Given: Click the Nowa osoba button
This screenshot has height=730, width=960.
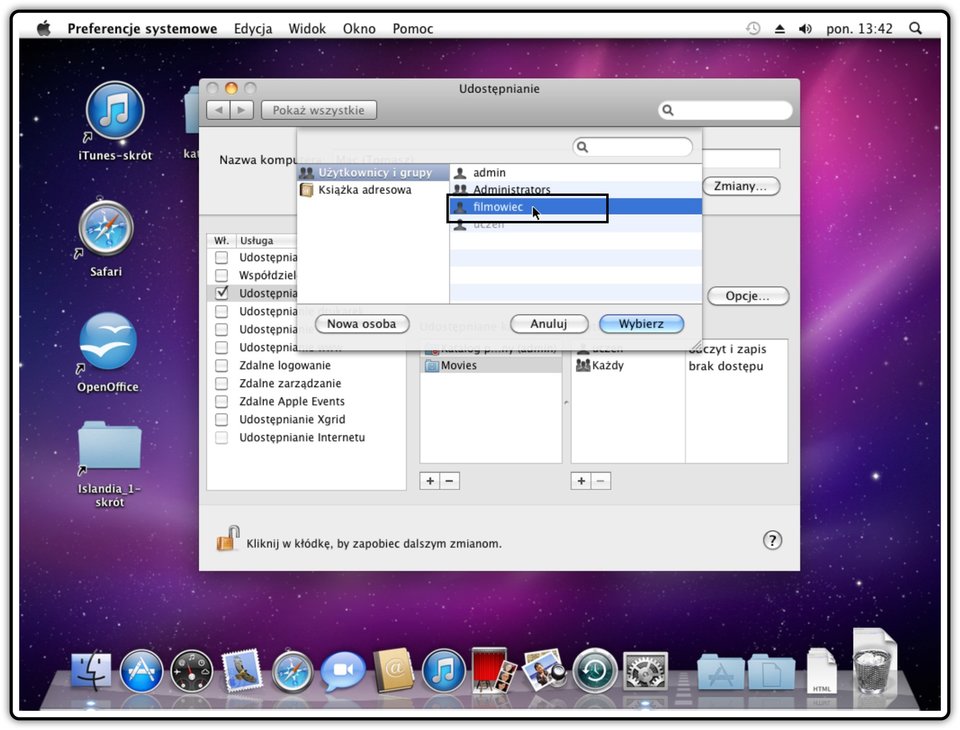Looking at the screenshot, I should pos(362,324).
